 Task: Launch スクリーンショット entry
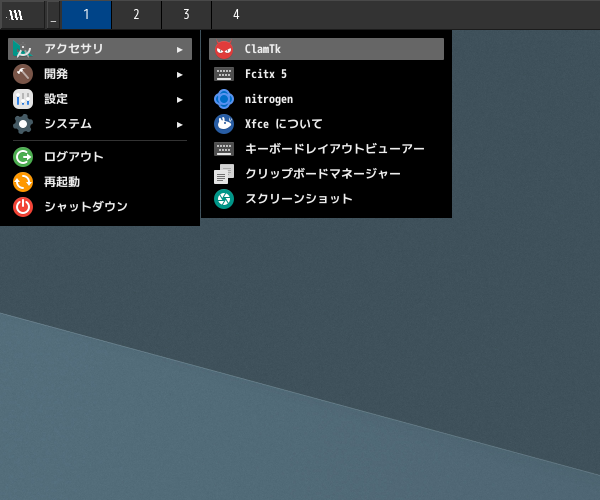326,199
